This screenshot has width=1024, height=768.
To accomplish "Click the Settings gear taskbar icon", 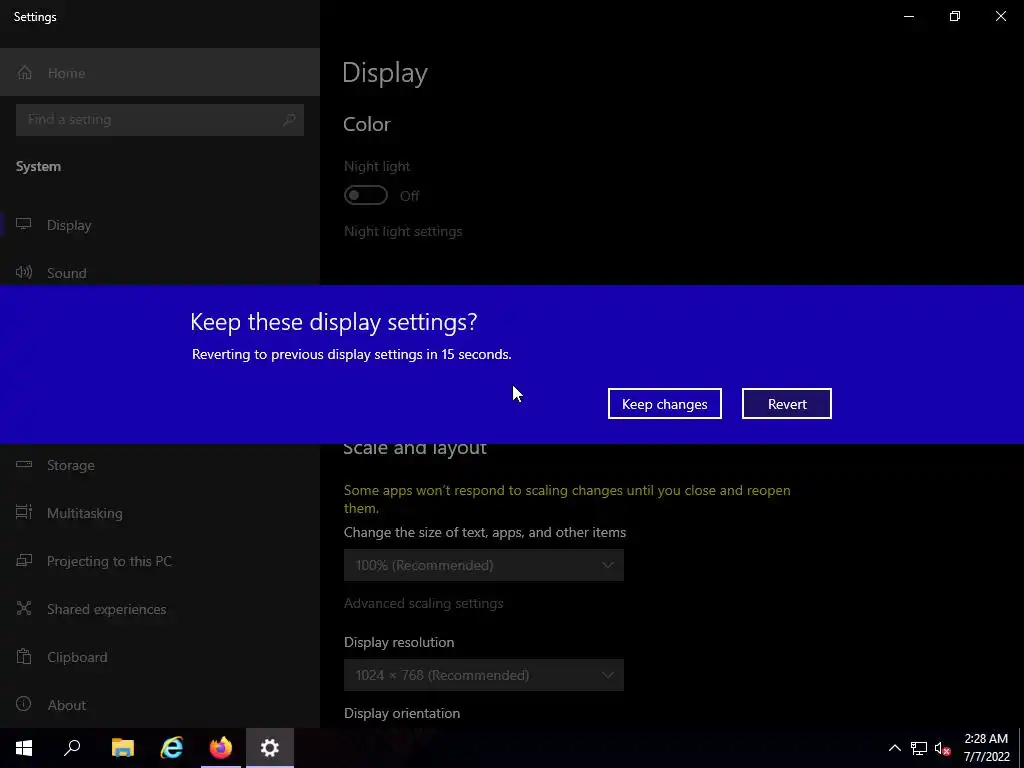I will tap(270, 748).
